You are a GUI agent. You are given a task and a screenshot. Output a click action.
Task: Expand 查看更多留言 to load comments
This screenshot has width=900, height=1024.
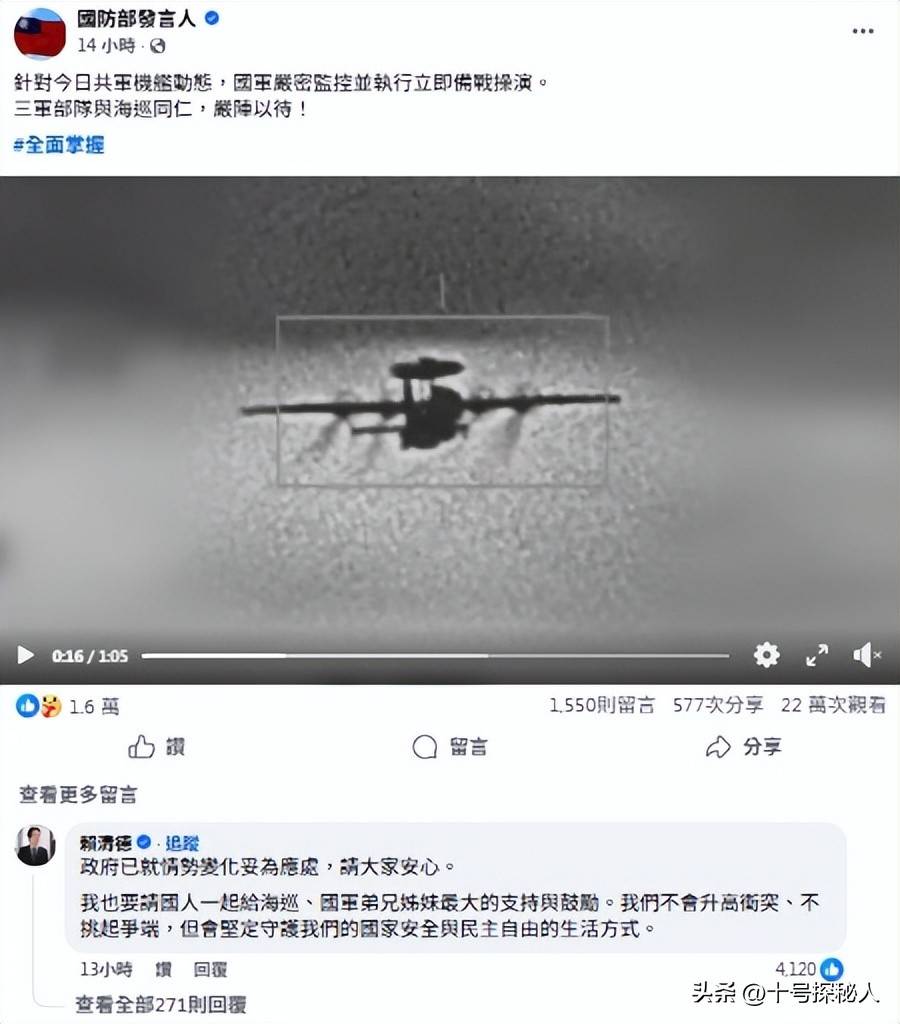78,795
